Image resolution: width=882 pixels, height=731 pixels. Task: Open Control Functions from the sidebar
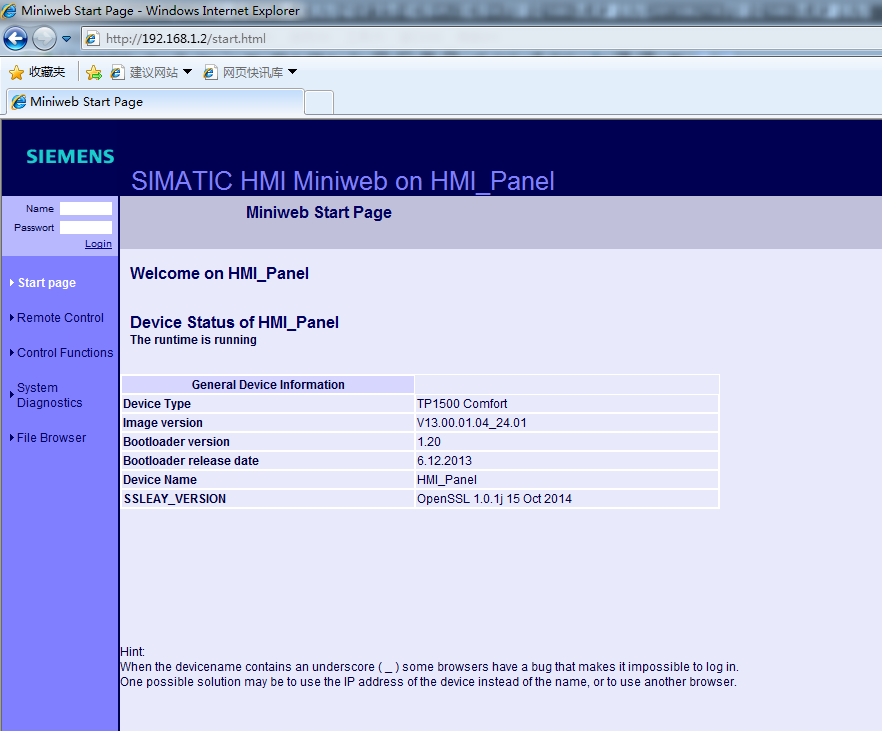coord(65,353)
